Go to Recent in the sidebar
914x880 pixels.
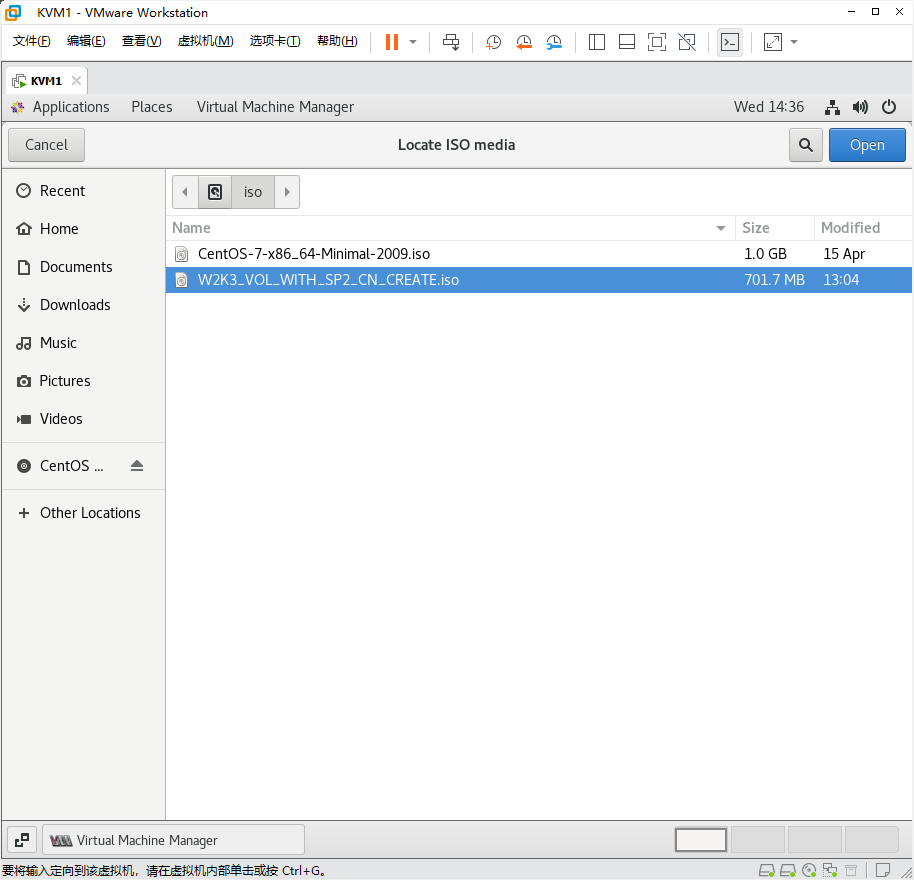coord(83,191)
